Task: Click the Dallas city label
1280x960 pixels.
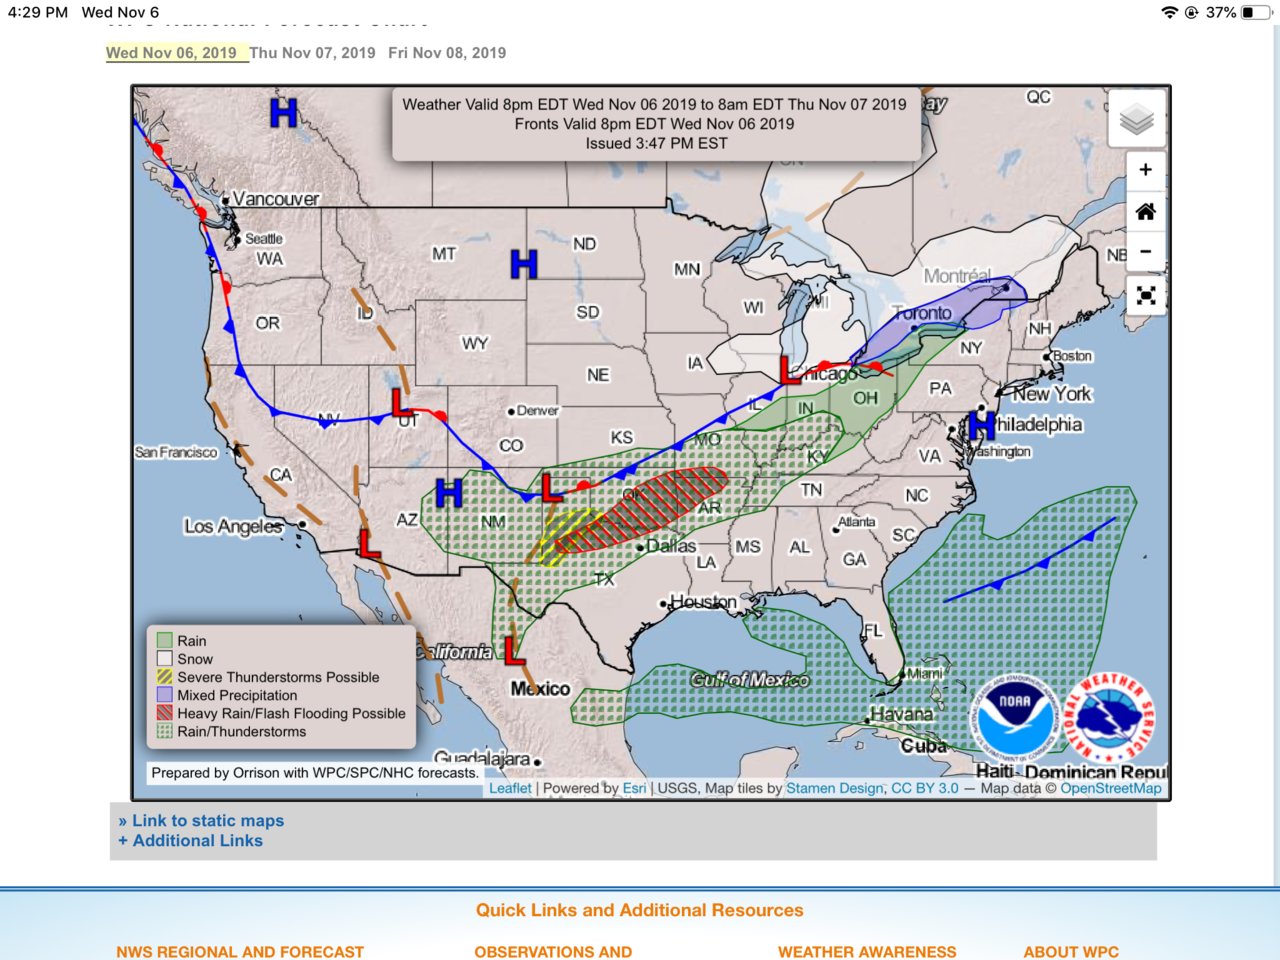Action: tap(671, 546)
